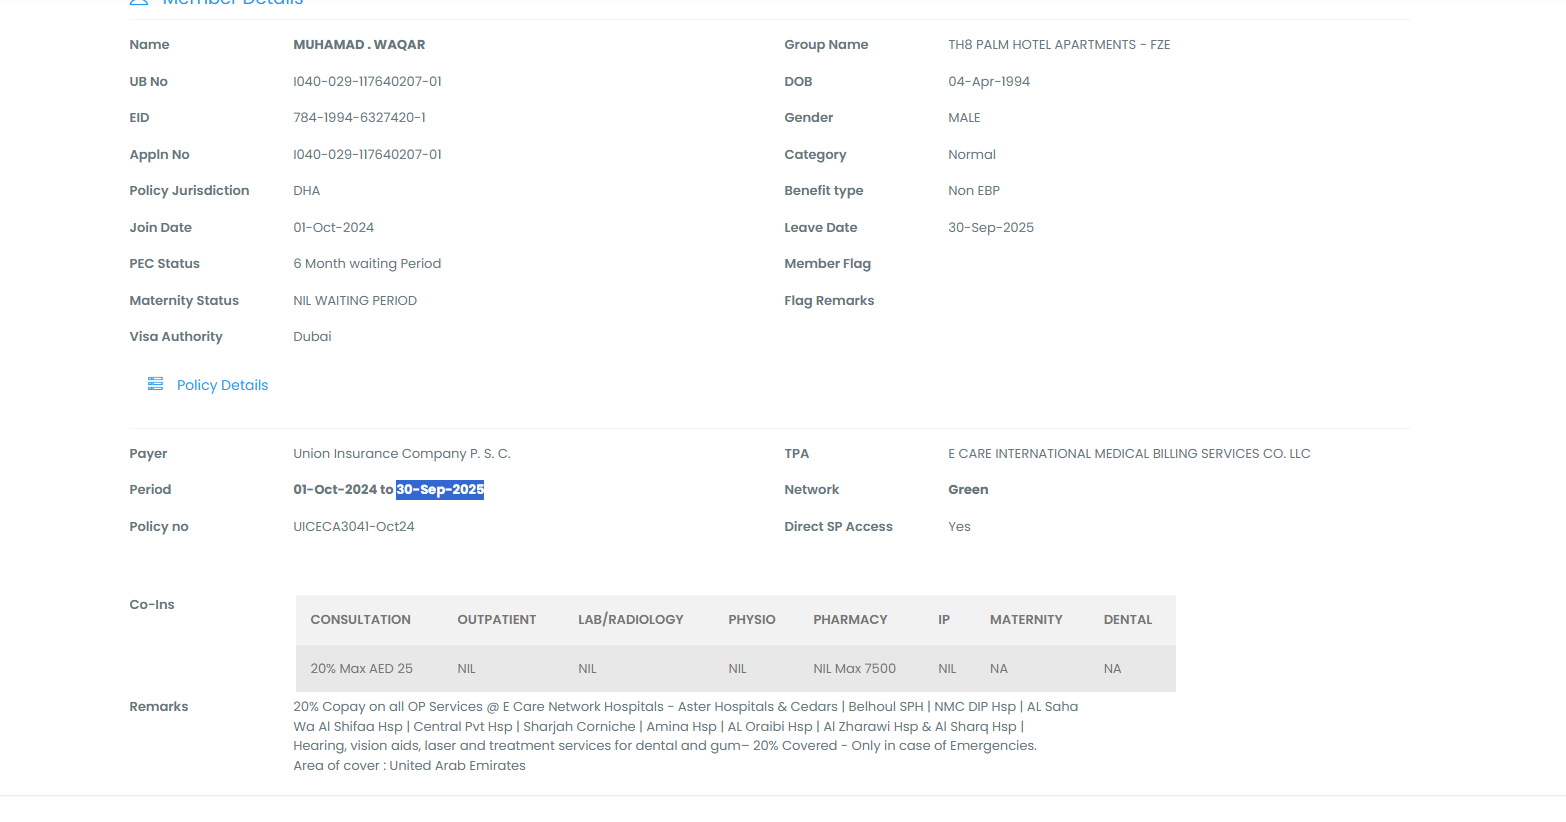The image size is (1566, 822).
Task: Click the Direct SP Access value Yes
Action: [959, 527]
